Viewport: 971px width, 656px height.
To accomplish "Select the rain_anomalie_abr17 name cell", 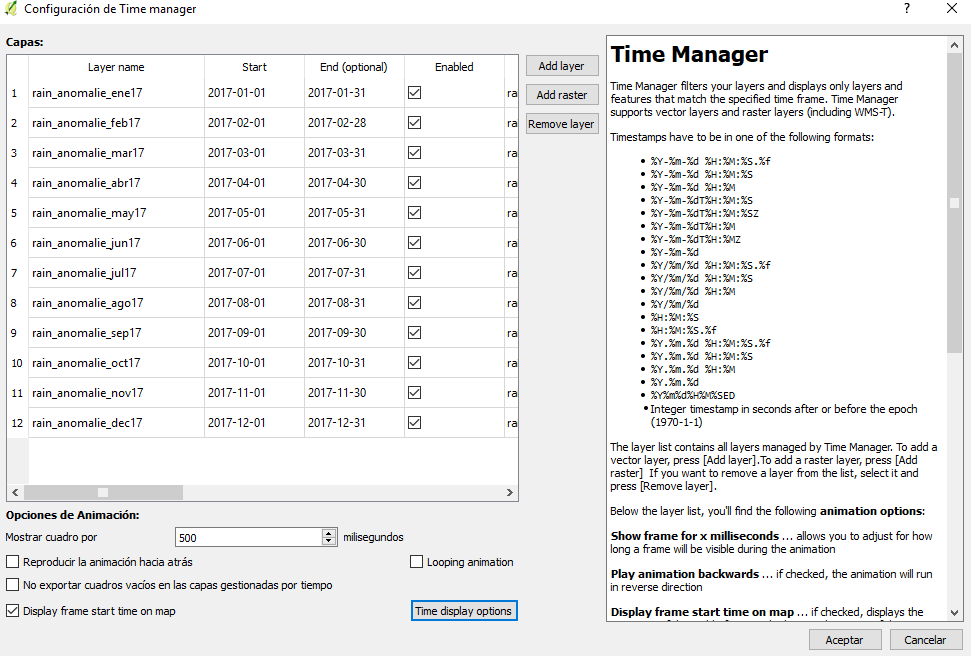I will (116, 183).
